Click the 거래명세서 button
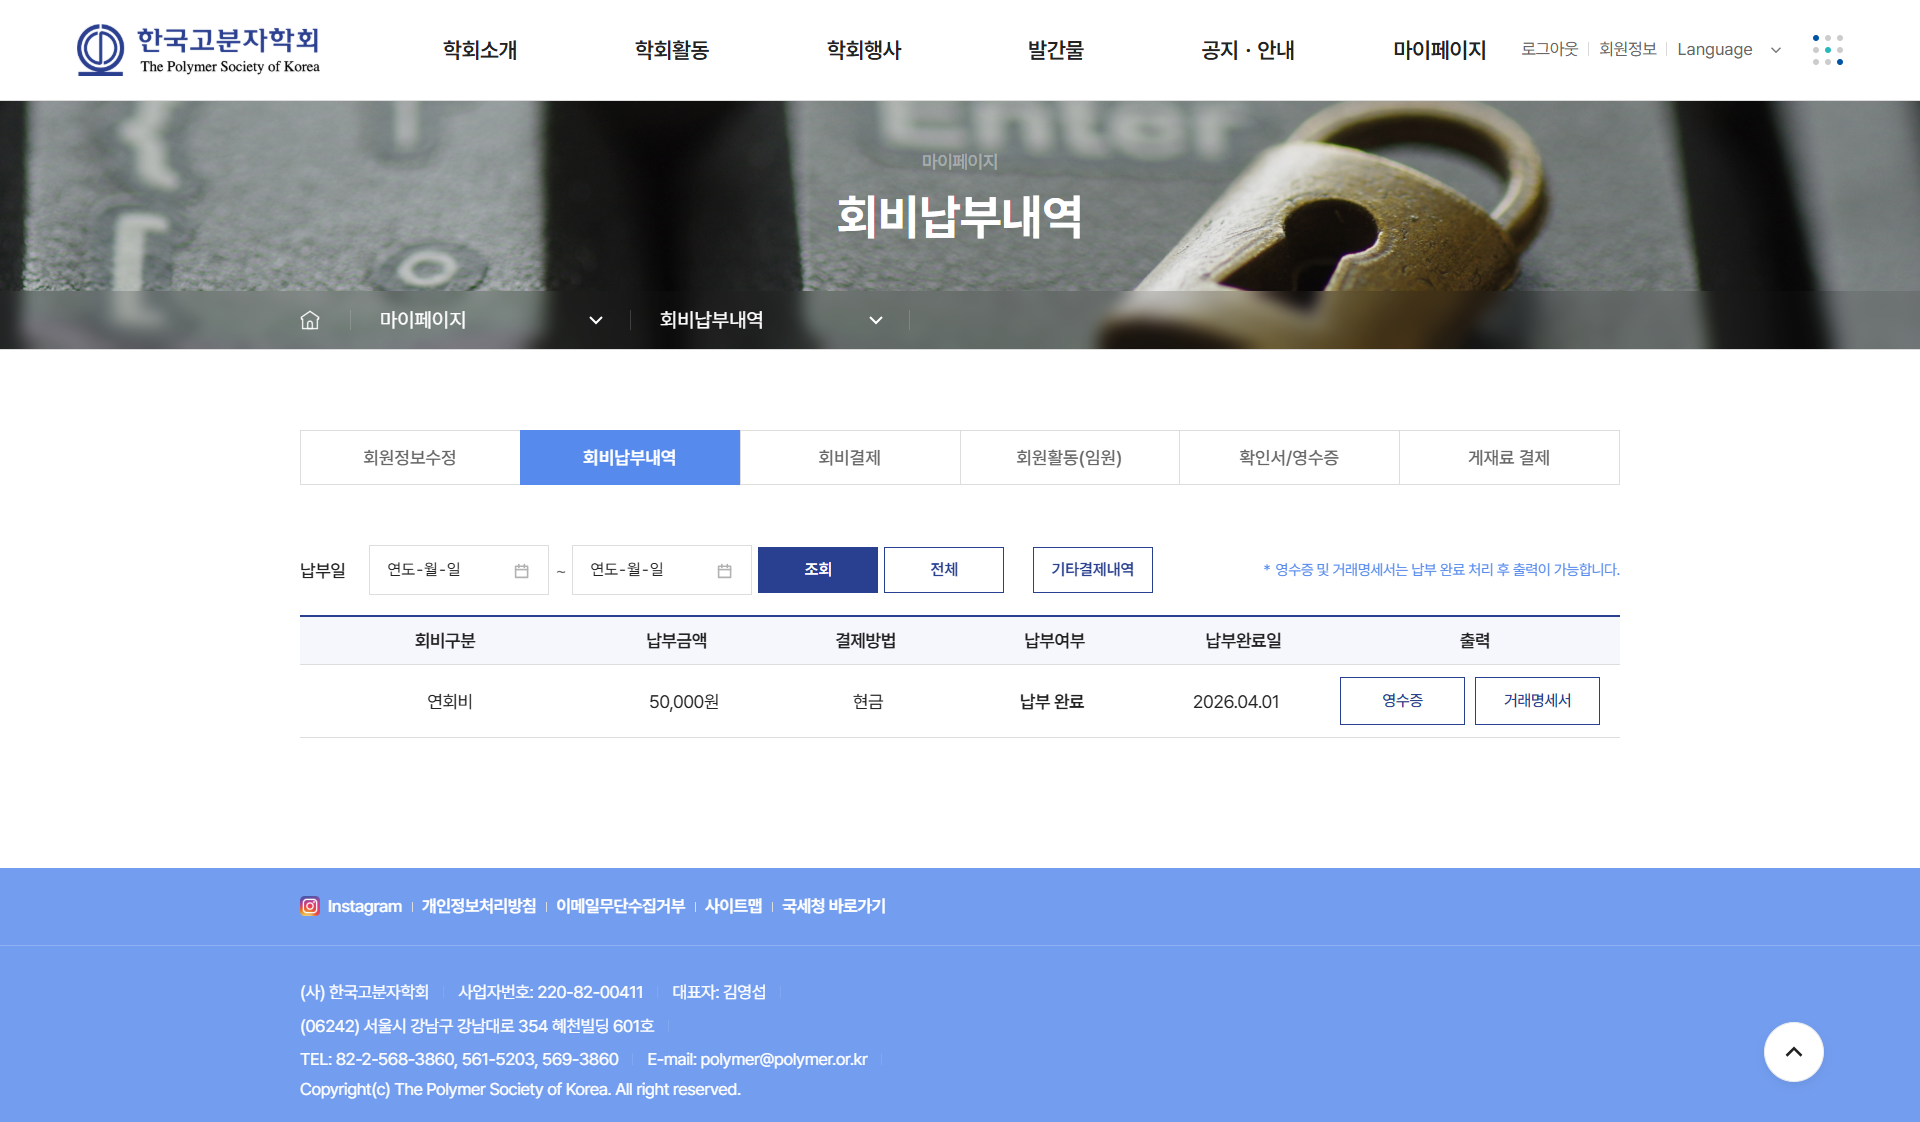The image size is (1920, 1122). [1536, 701]
